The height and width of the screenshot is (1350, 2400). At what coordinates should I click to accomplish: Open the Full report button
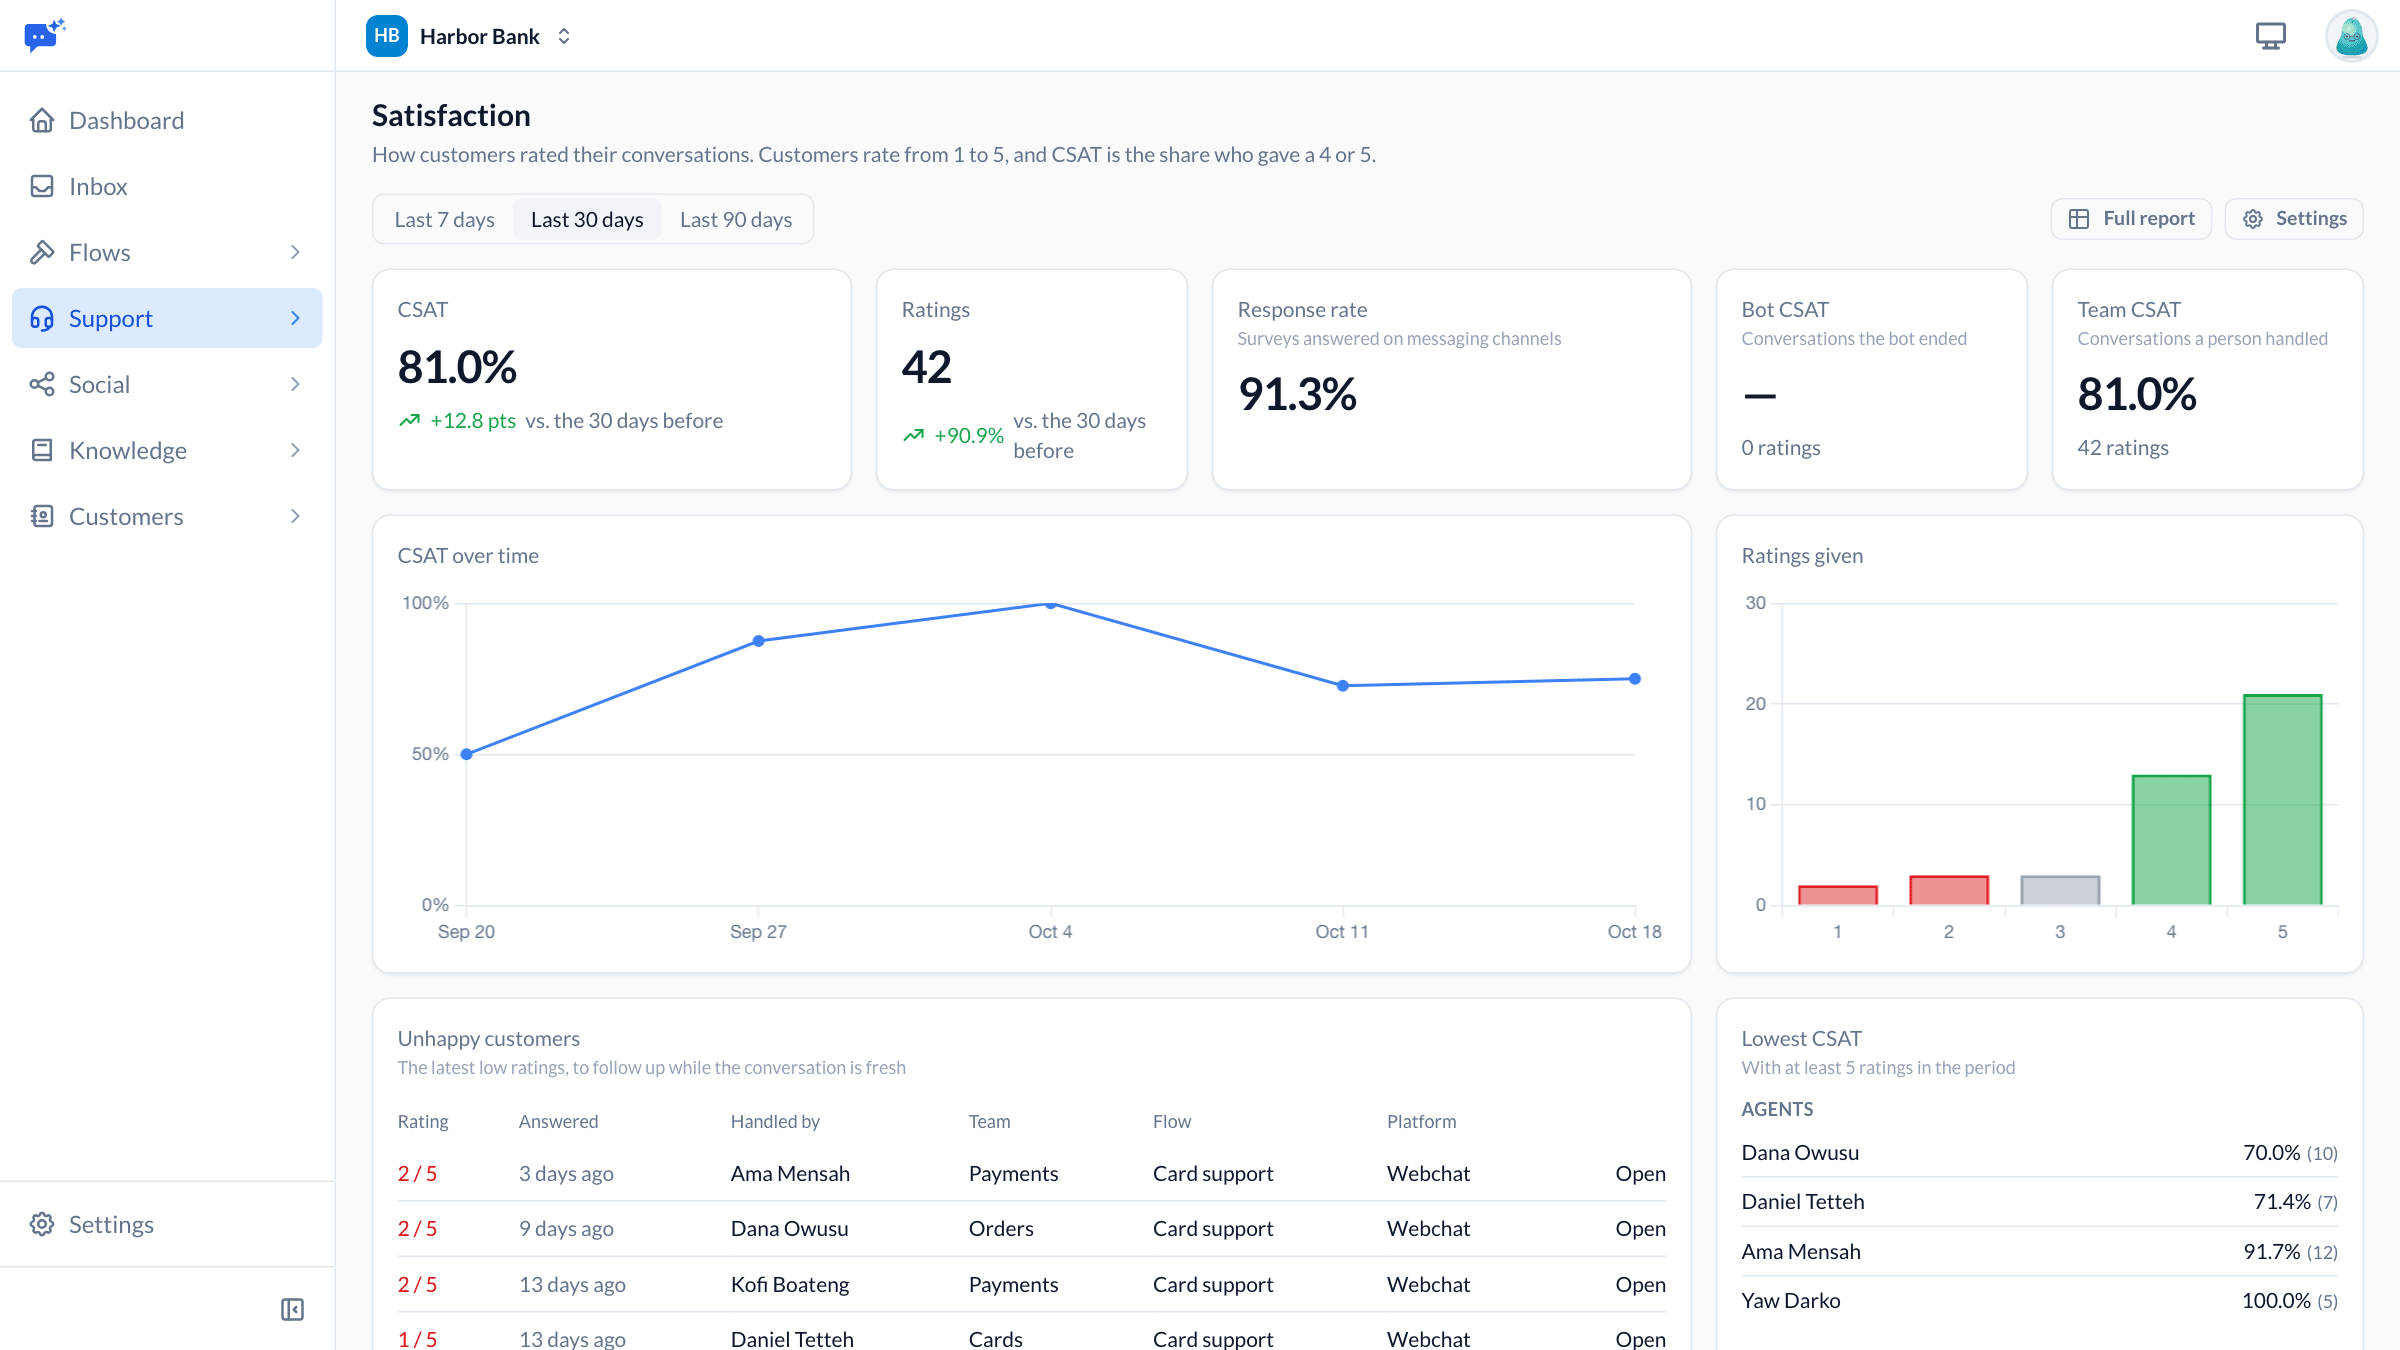pos(2132,219)
